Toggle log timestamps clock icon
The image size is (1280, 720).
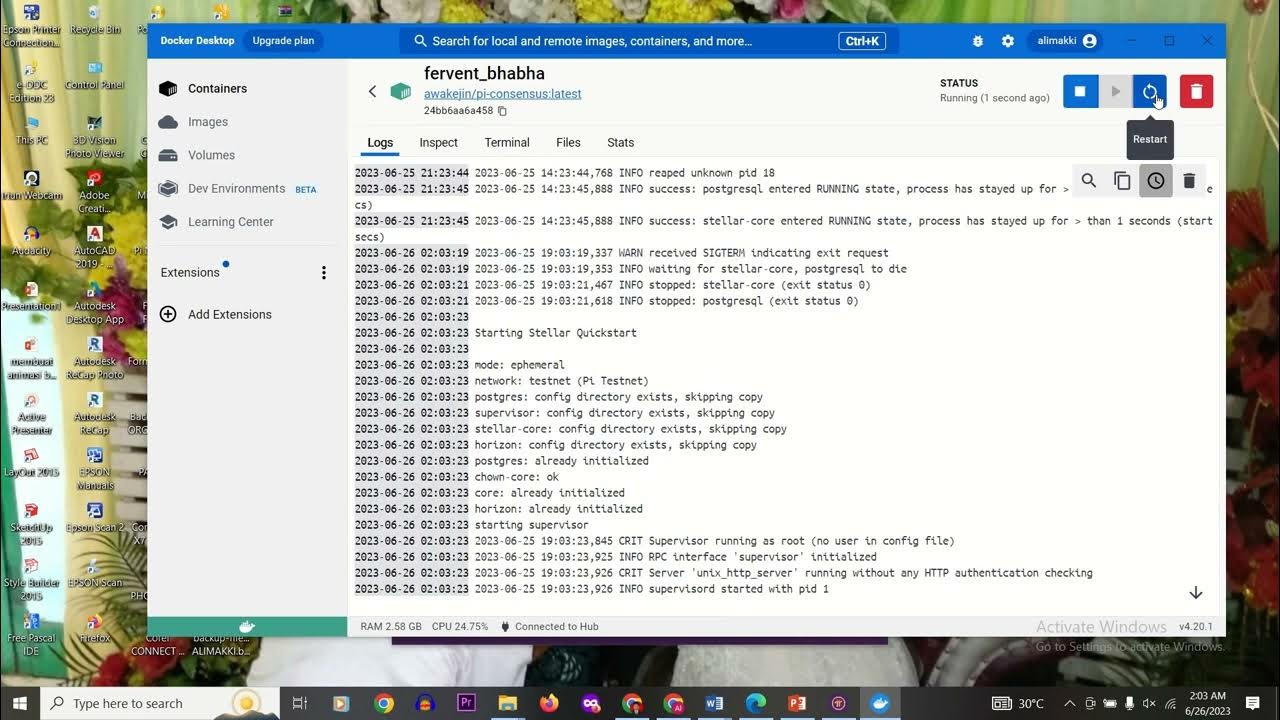coord(1155,181)
